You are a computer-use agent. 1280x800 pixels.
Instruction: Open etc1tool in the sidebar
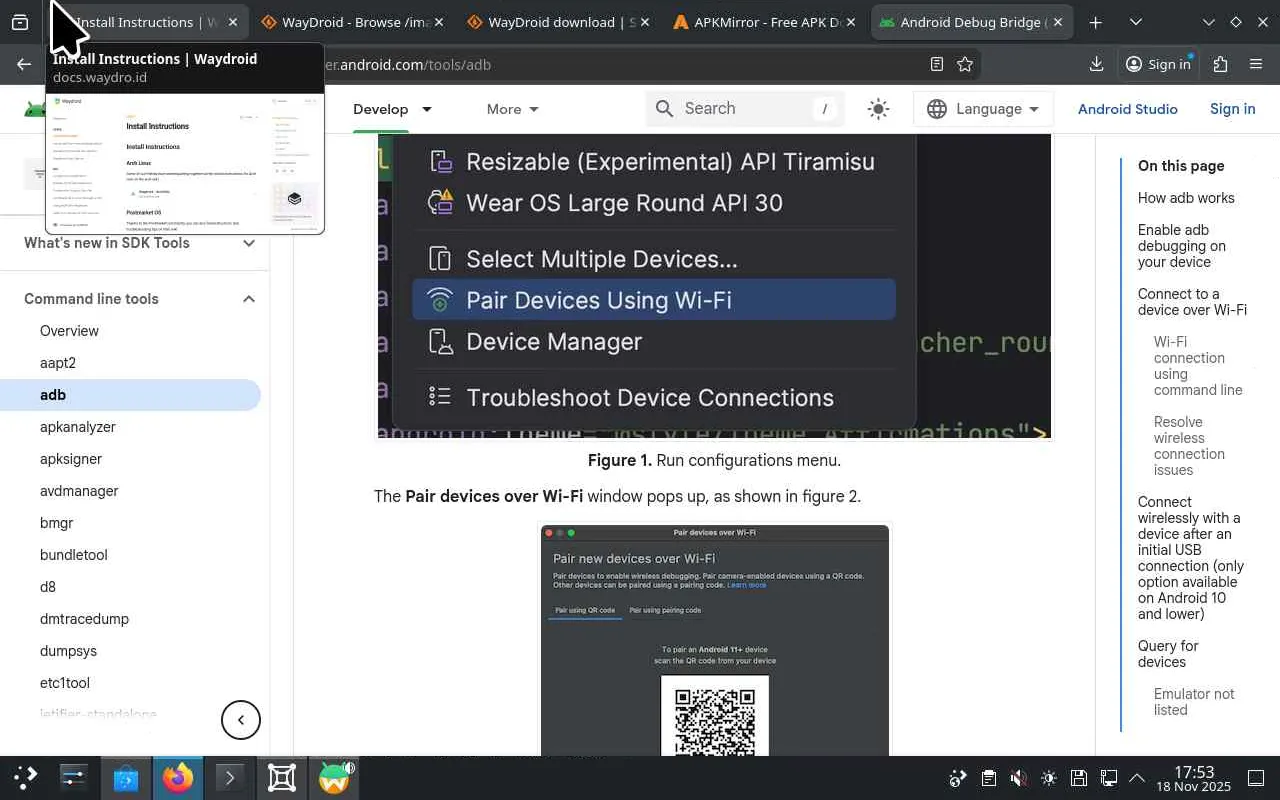click(x=65, y=683)
